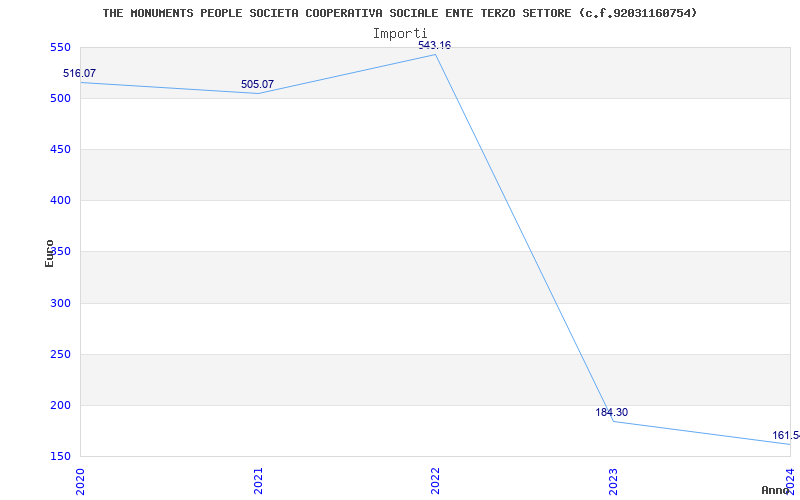Click the 505.07 data label for 2021
Image resolution: width=800 pixels, height=500 pixels.
tap(257, 85)
